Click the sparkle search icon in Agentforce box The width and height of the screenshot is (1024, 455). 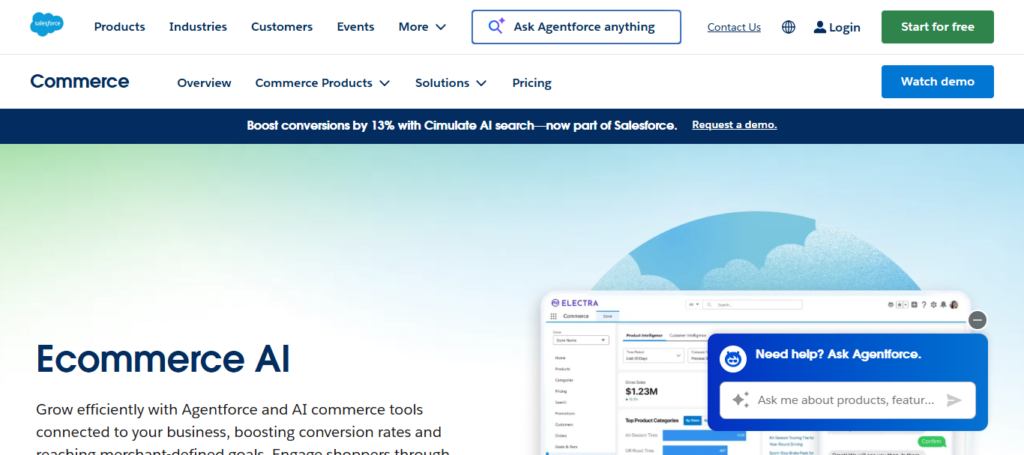[x=497, y=26]
